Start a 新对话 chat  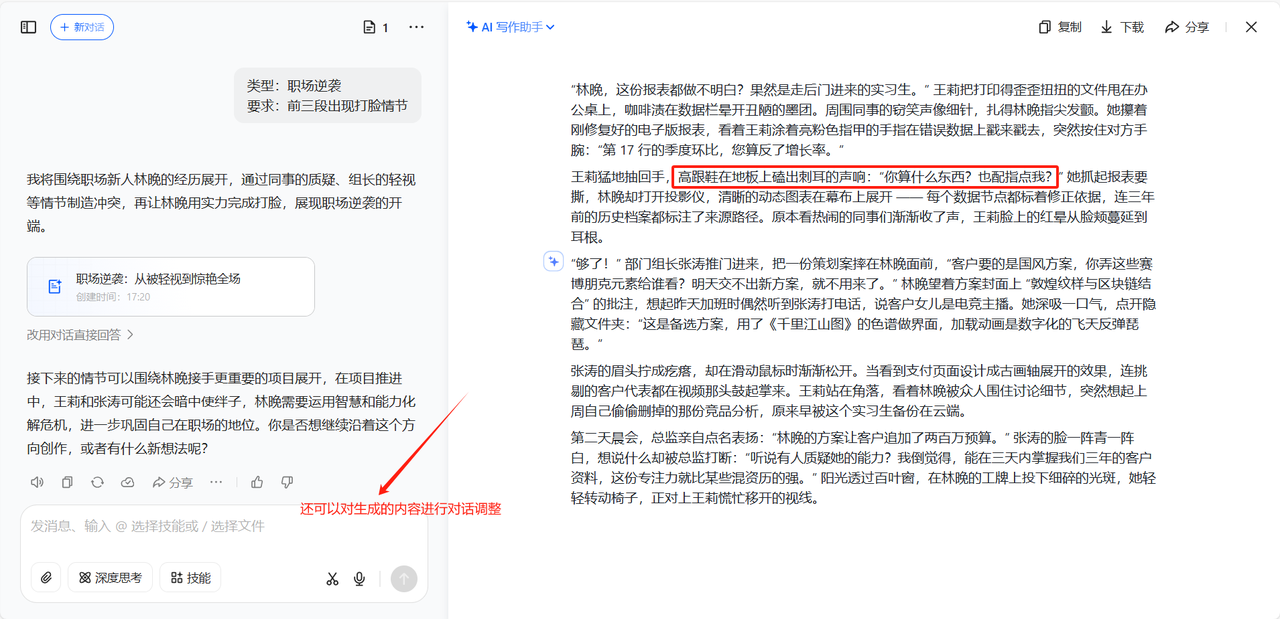82,27
